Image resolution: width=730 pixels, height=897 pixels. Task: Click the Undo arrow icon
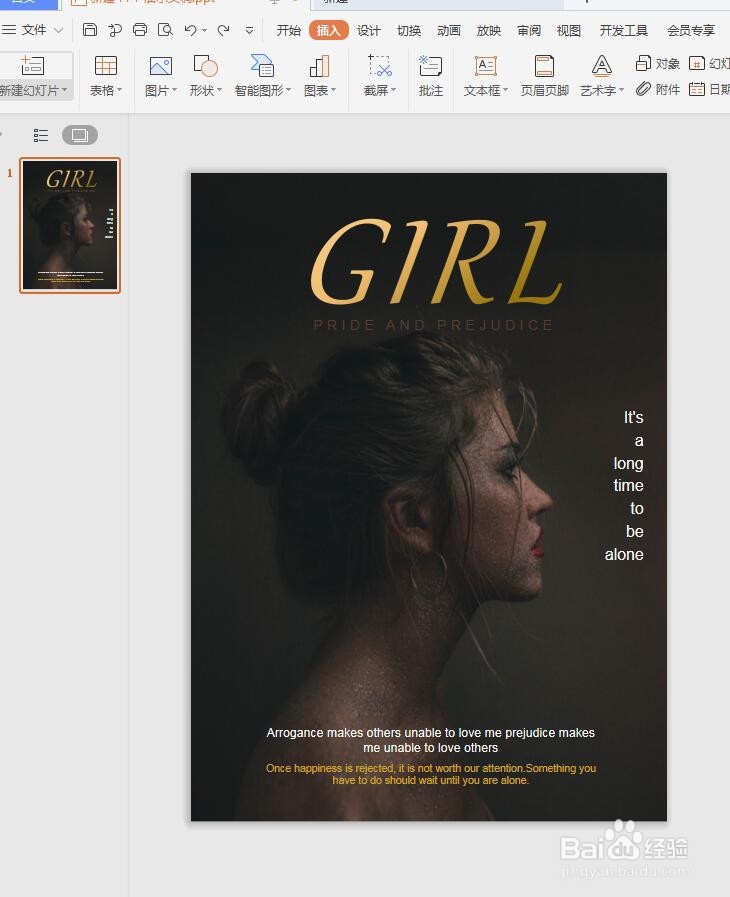click(191, 30)
